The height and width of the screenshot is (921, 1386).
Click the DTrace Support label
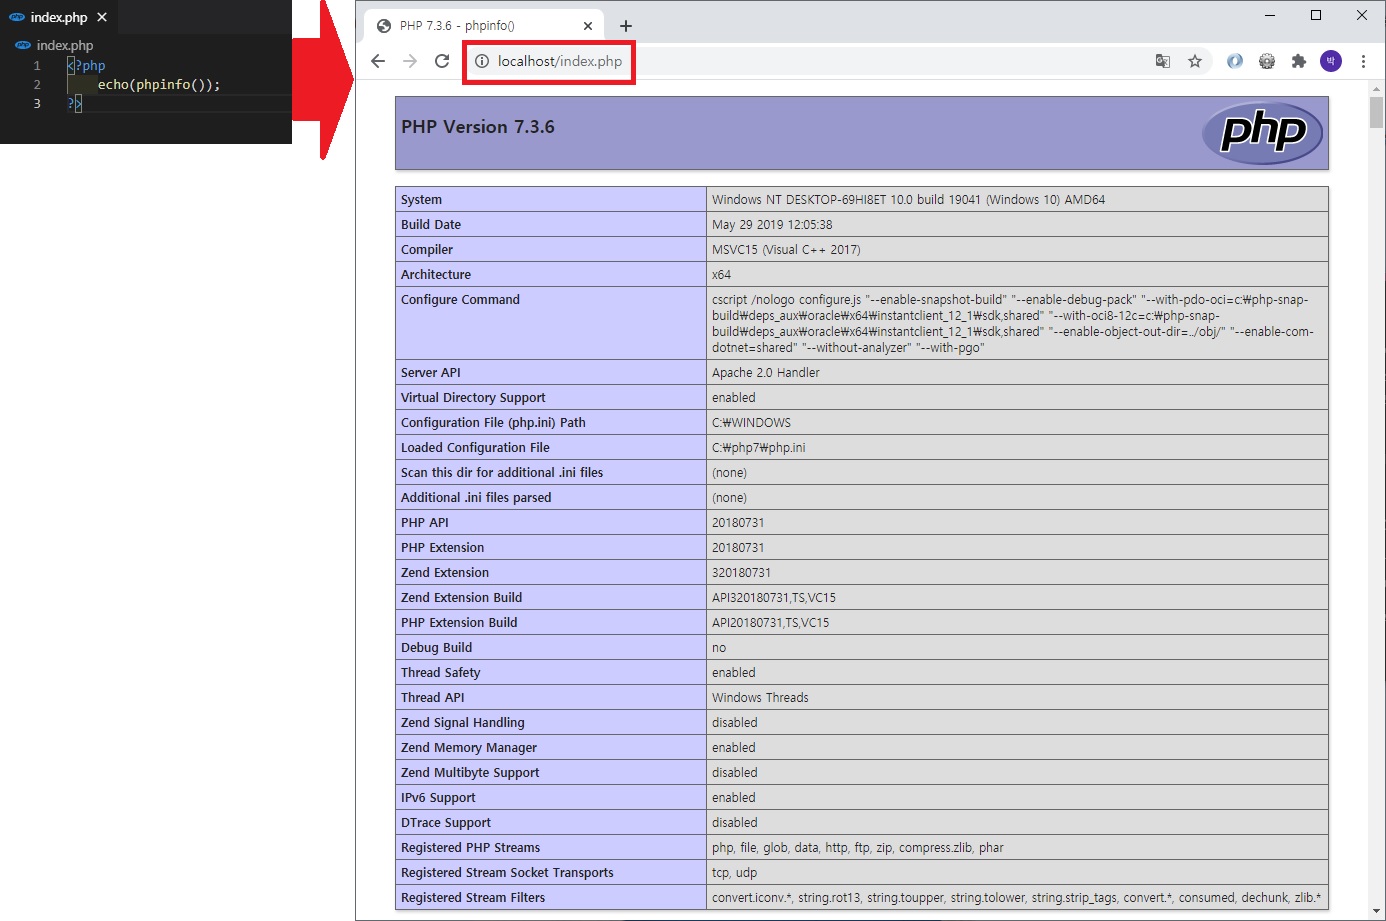(x=446, y=823)
